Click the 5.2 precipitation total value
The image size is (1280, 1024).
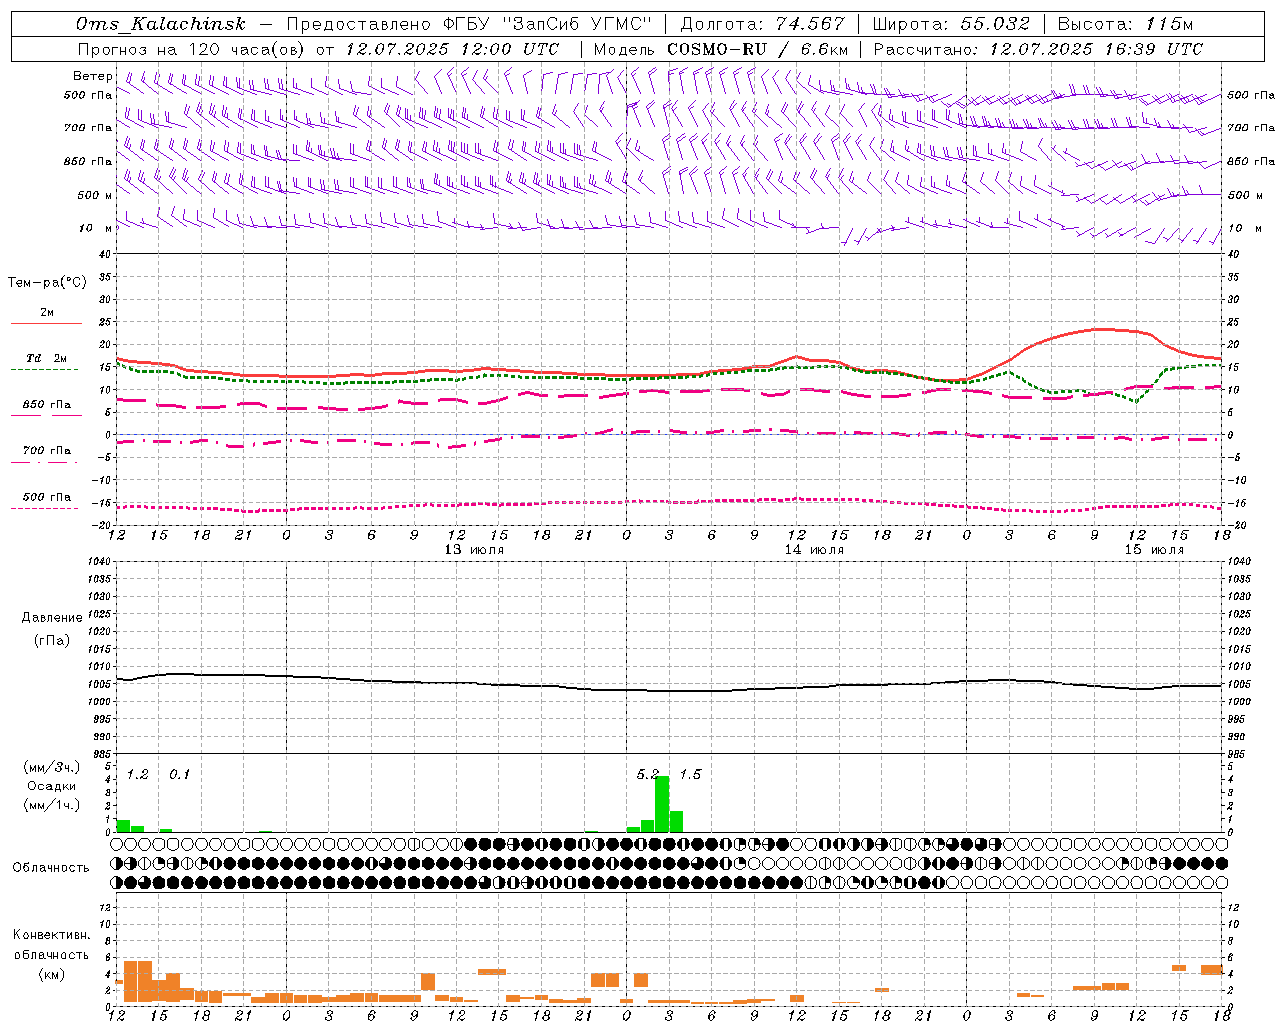click(648, 775)
